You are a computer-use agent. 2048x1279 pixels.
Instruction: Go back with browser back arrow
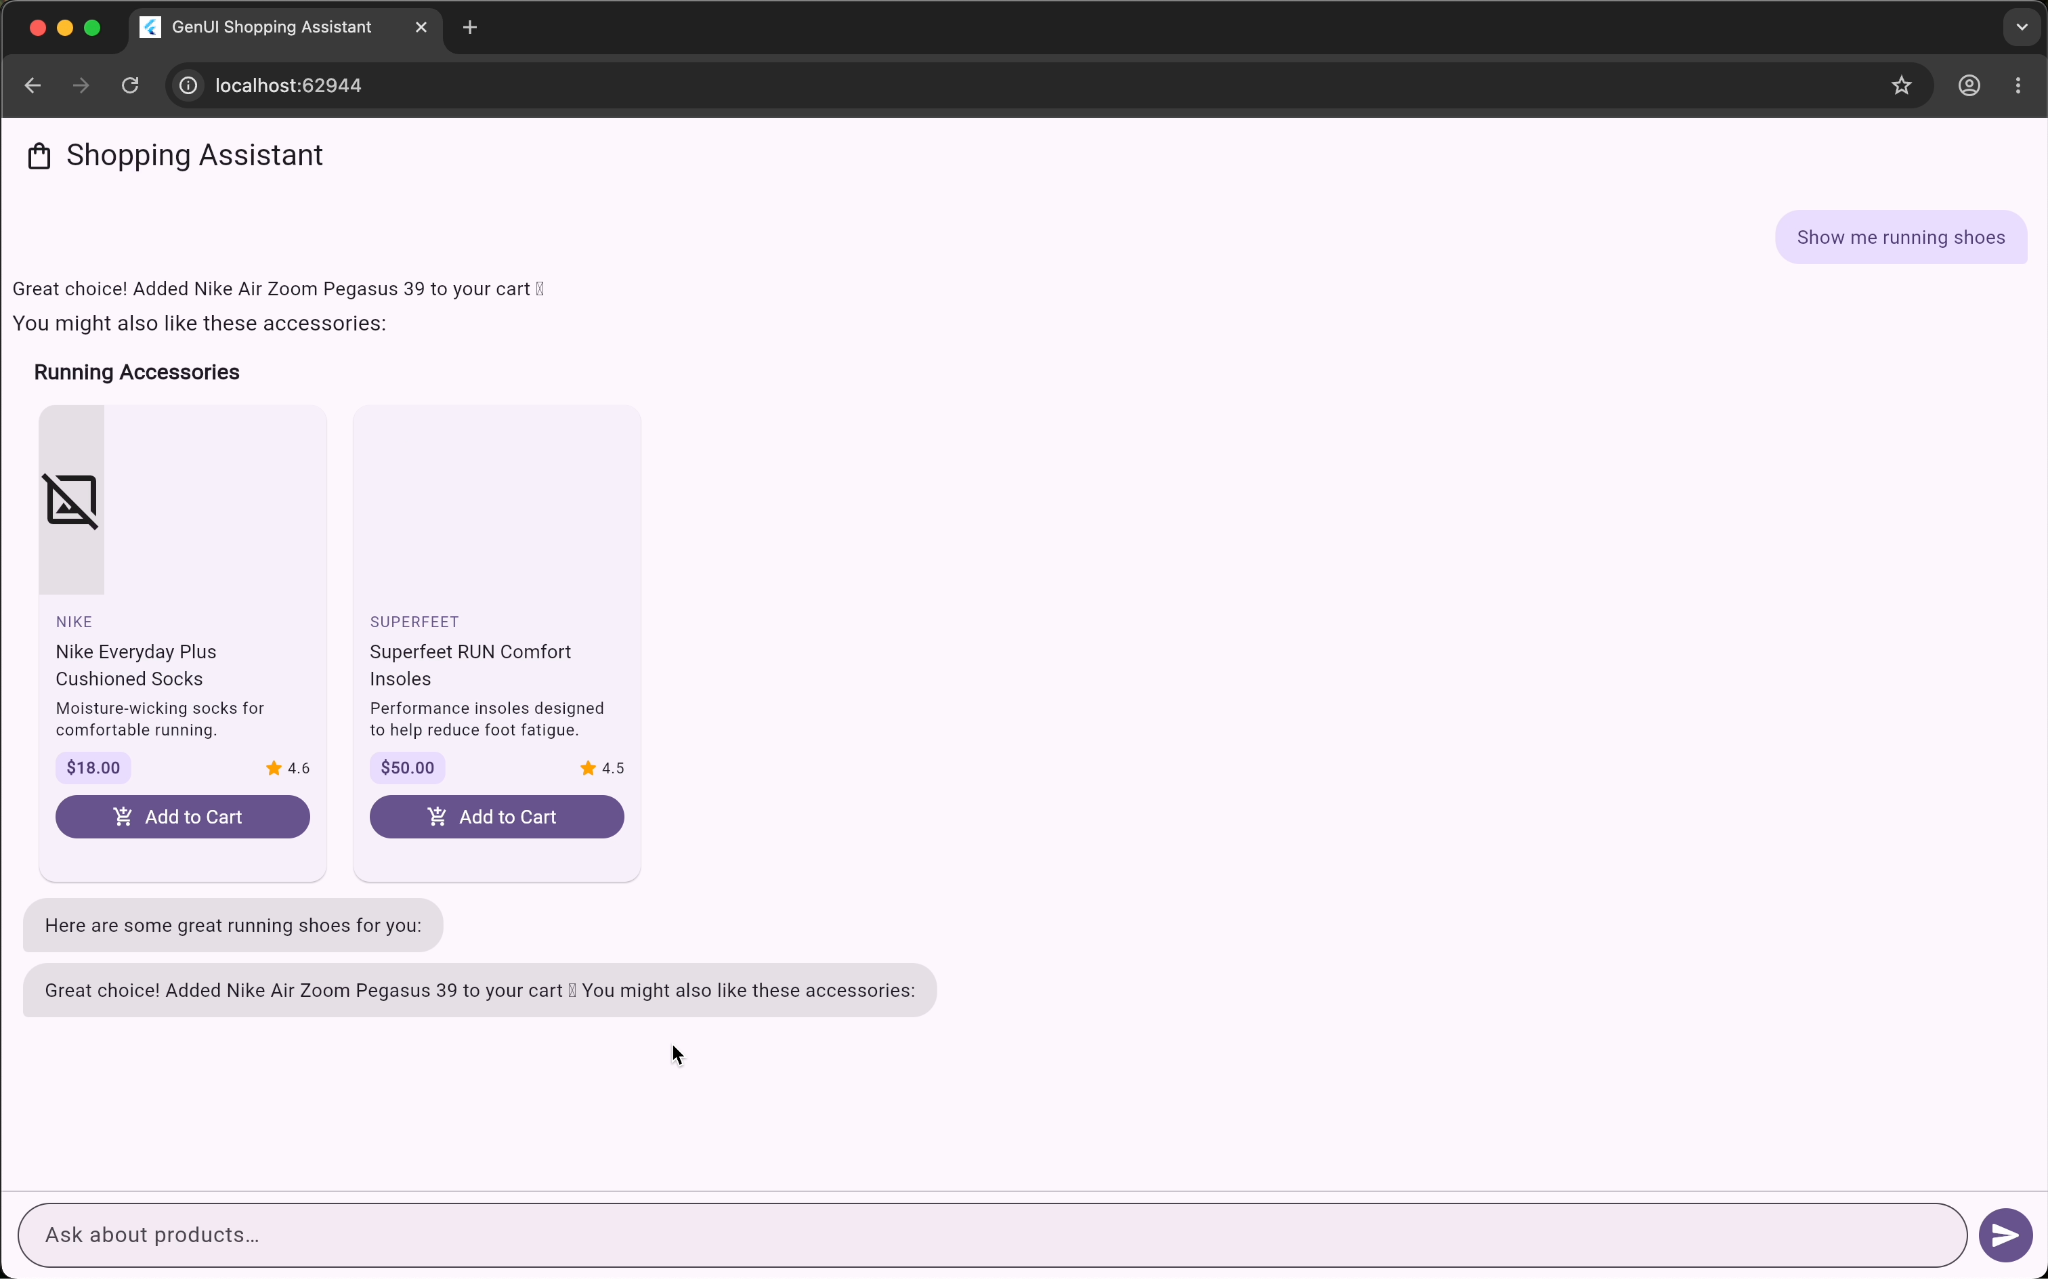tap(33, 86)
